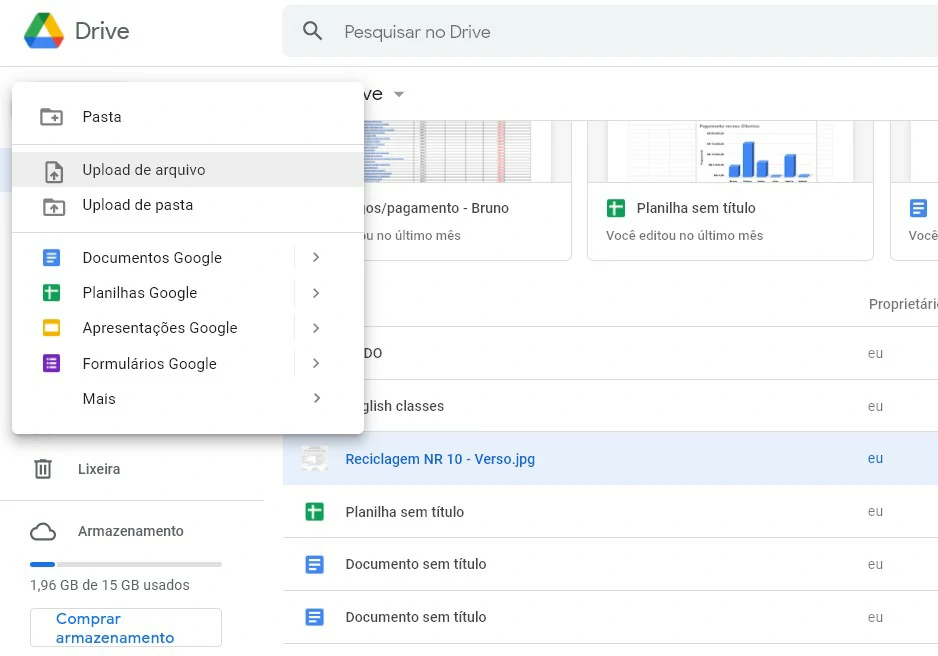Open the suggested Planilha sem título card
This screenshot has height=656, width=938.
coord(730,190)
